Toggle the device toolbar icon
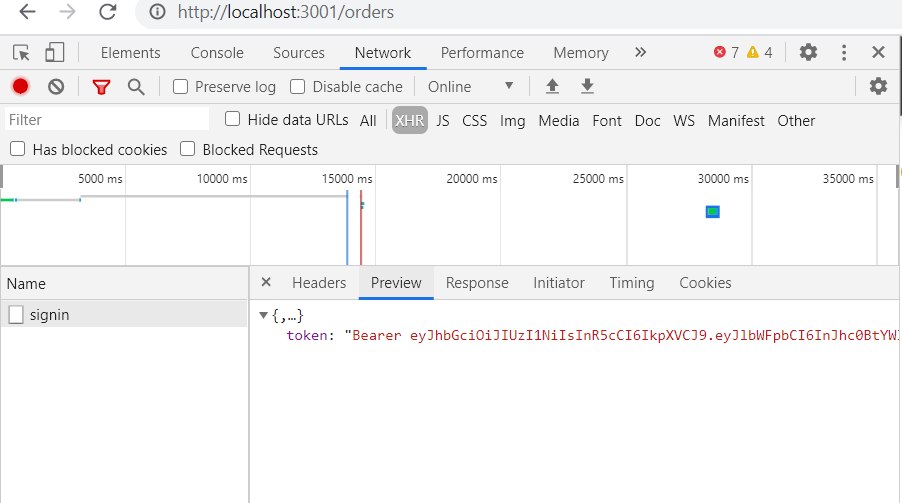The image size is (902, 503). click(54, 52)
